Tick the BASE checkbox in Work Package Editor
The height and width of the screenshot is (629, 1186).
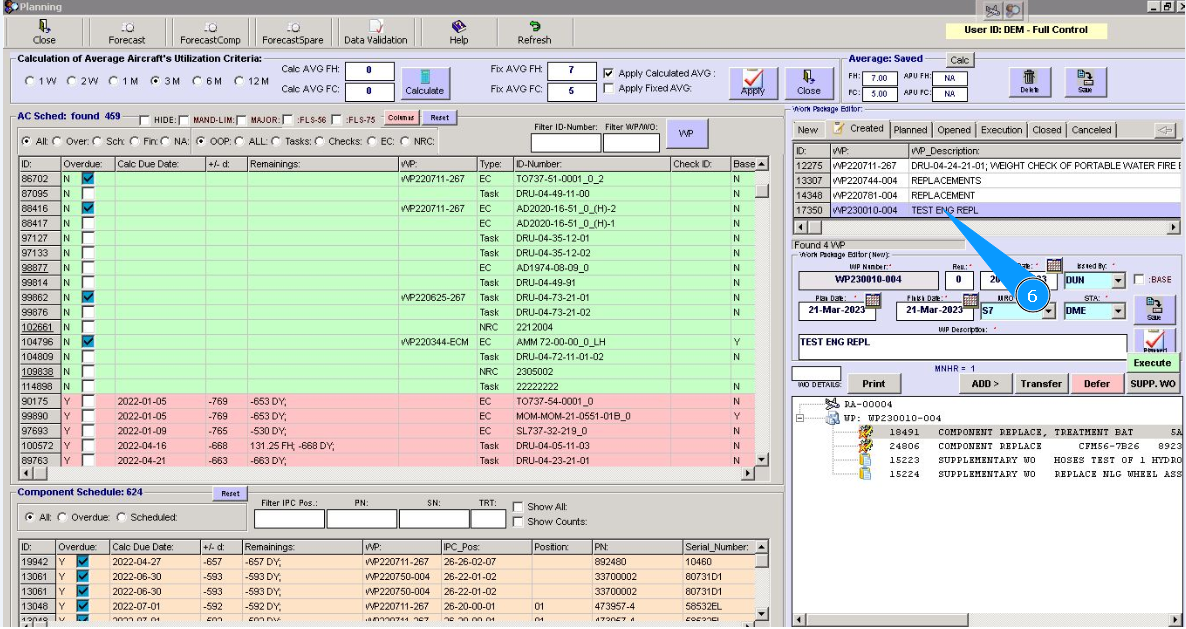coord(1140,281)
